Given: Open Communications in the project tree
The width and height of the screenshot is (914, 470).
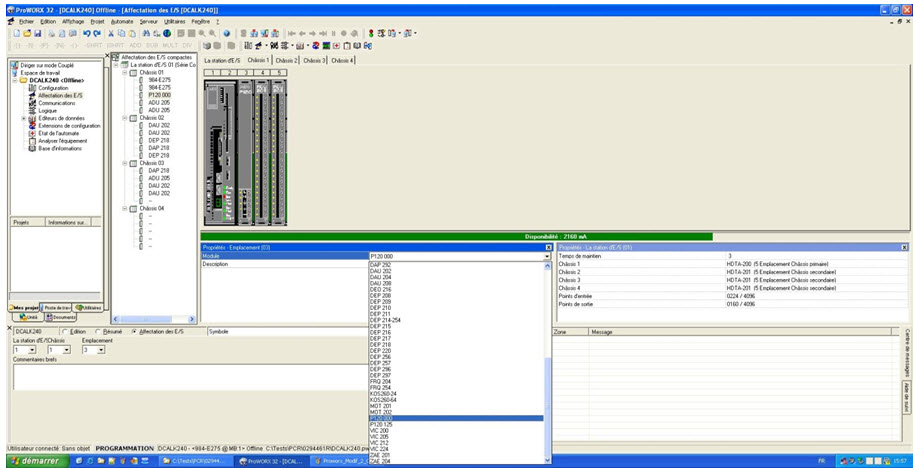Looking at the screenshot, I should click(x=57, y=103).
